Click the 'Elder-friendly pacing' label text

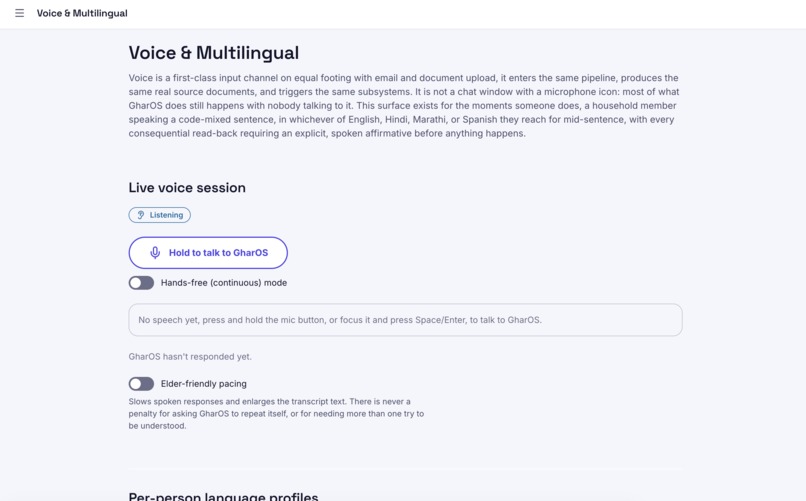204,384
